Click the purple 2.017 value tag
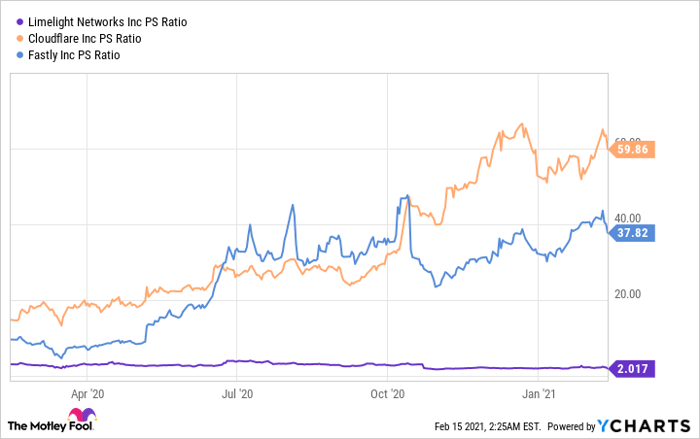The width and height of the screenshot is (700, 439). (x=630, y=368)
